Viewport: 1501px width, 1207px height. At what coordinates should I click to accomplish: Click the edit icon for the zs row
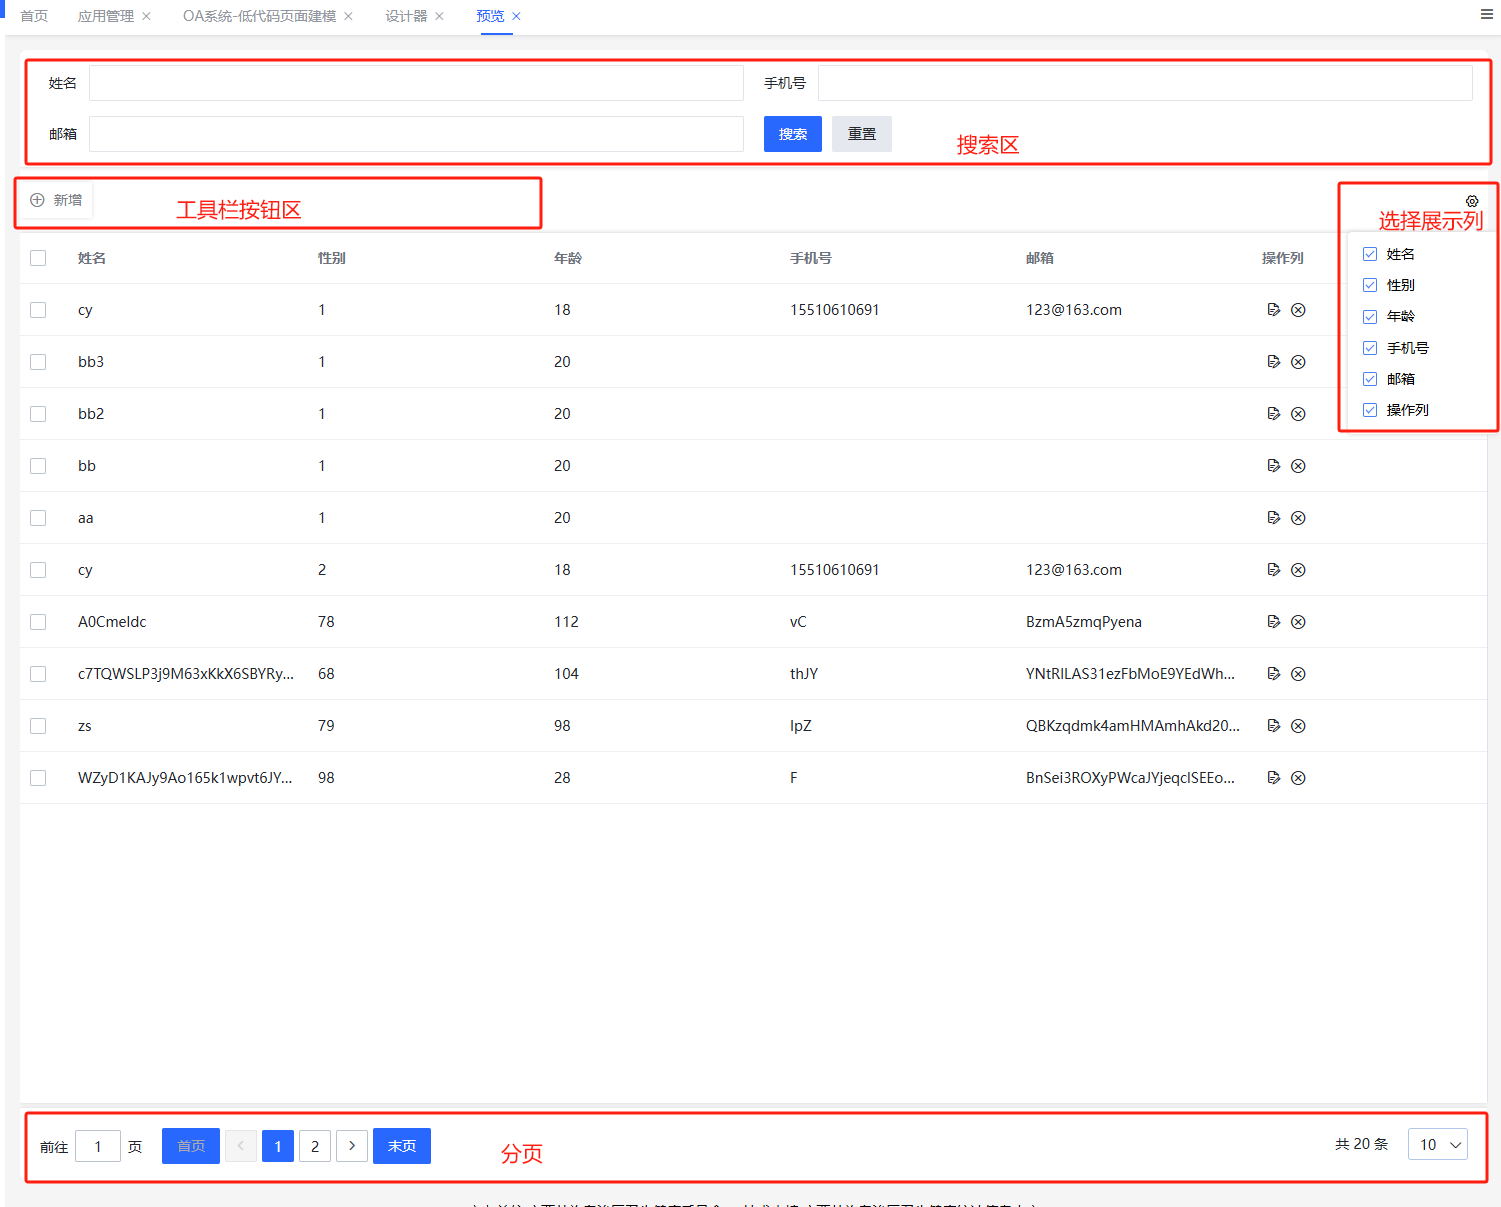1273,726
